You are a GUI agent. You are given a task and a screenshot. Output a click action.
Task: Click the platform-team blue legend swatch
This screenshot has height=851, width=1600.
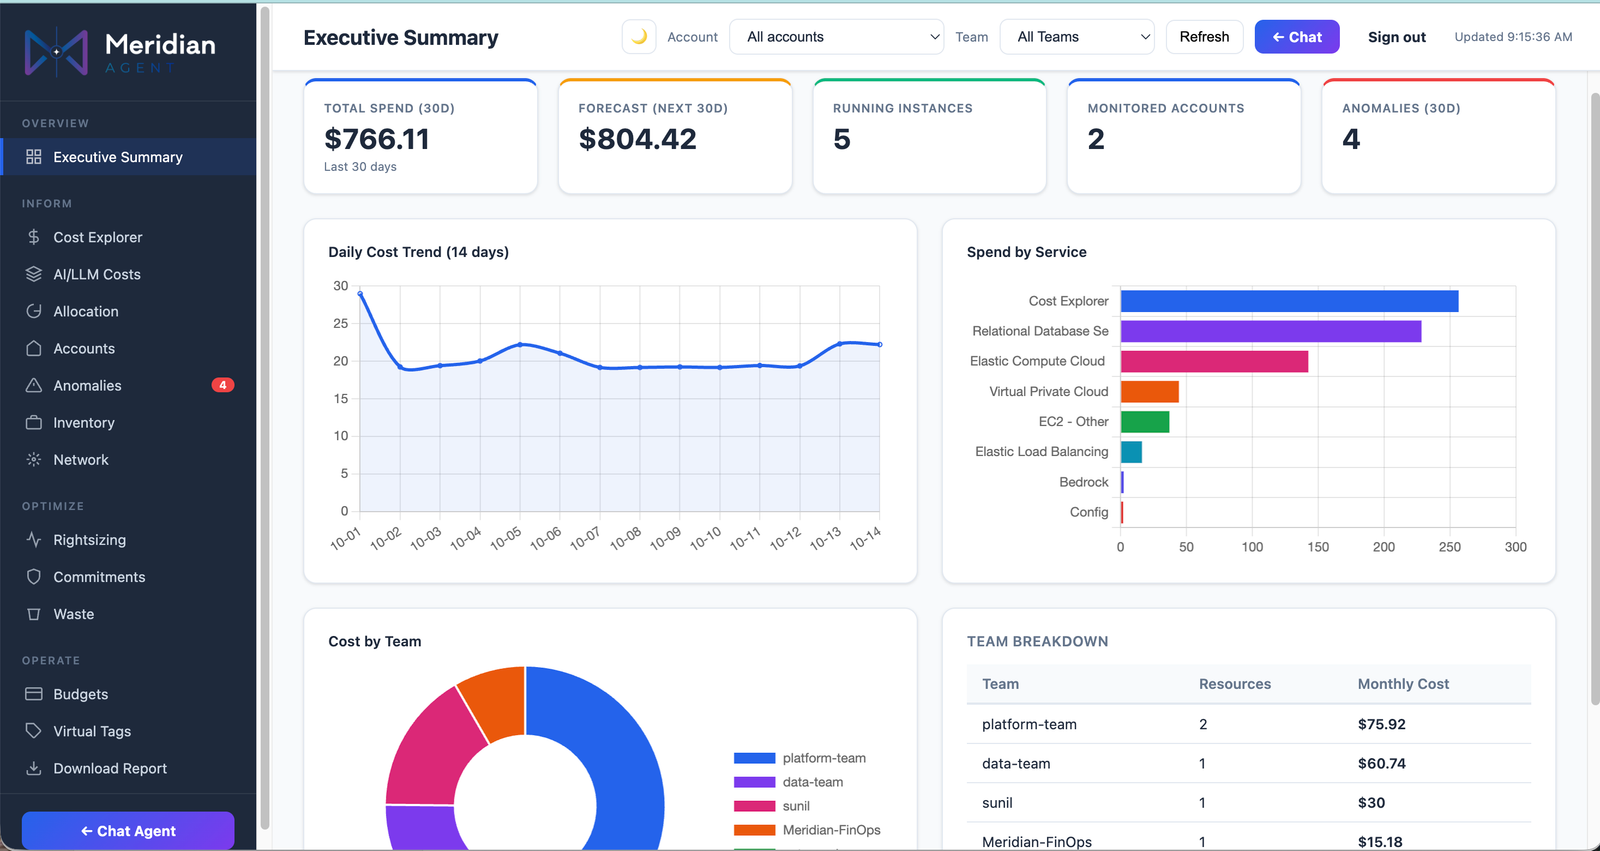(x=754, y=758)
